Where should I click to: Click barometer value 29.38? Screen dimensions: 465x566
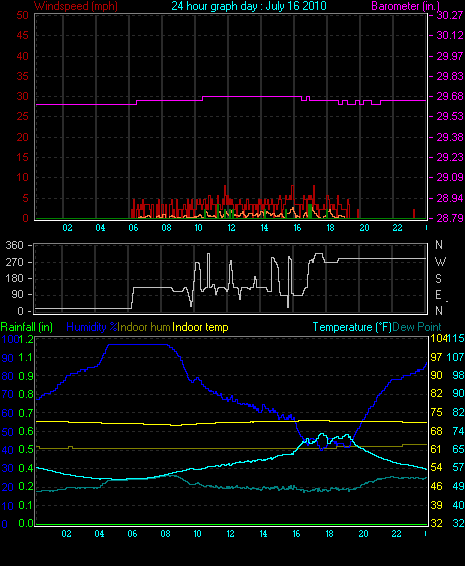[x=449, y=137]
